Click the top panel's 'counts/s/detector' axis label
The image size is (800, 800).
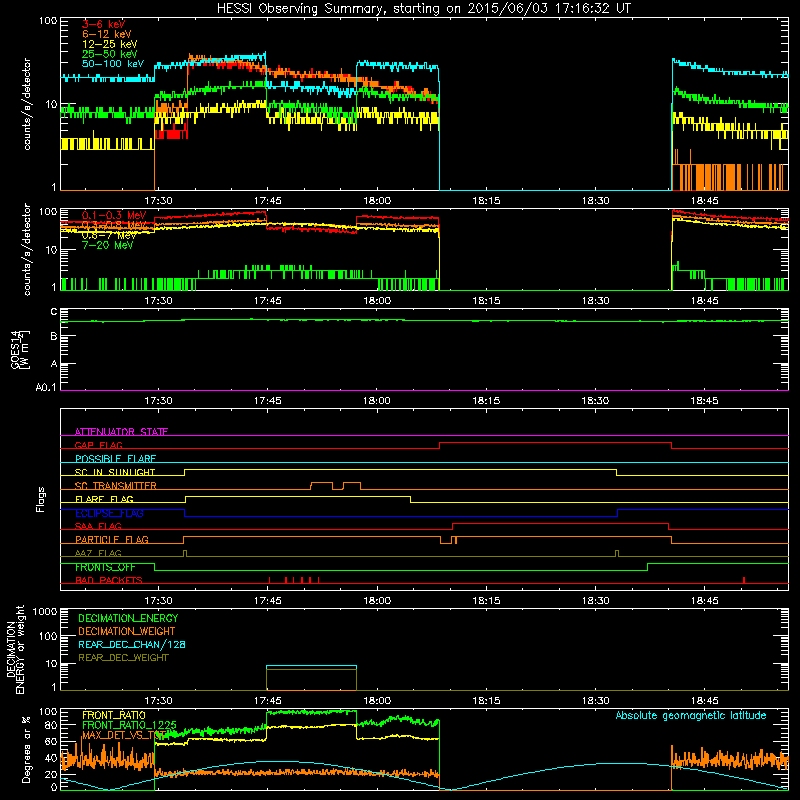[27, 104]
